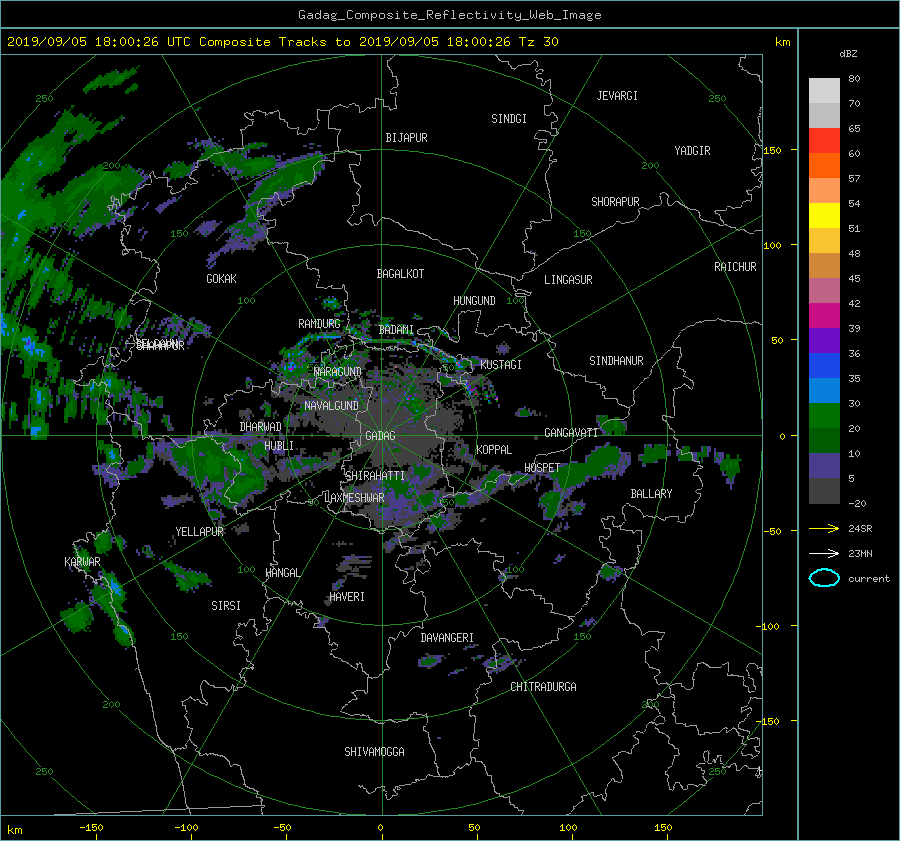Image resolution: width=900 pixels, height=841 pixels.
Task: Click the JEVARGI place label
Action: 617,96
